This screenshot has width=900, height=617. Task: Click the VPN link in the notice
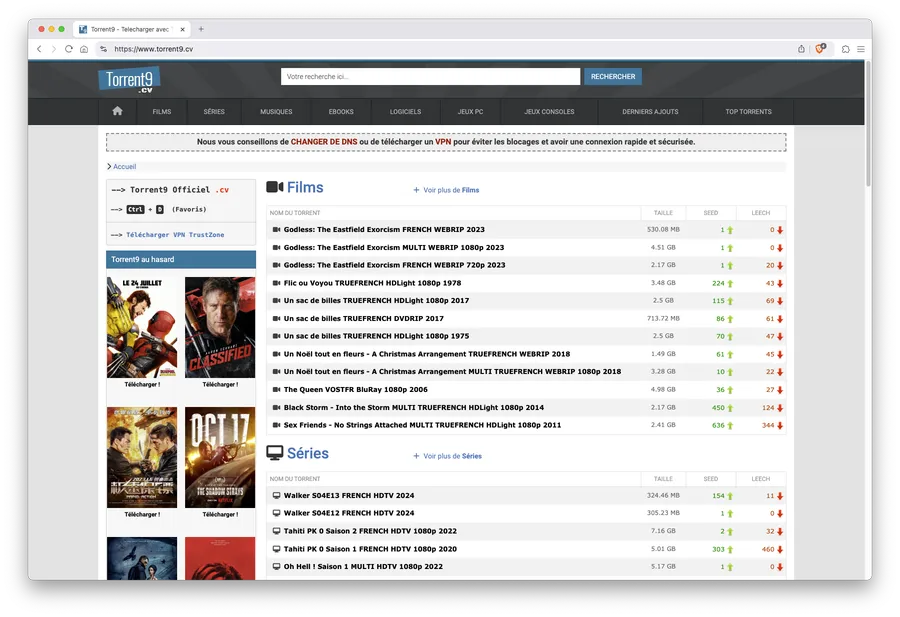pyautogui.click(x=443, y=142)
